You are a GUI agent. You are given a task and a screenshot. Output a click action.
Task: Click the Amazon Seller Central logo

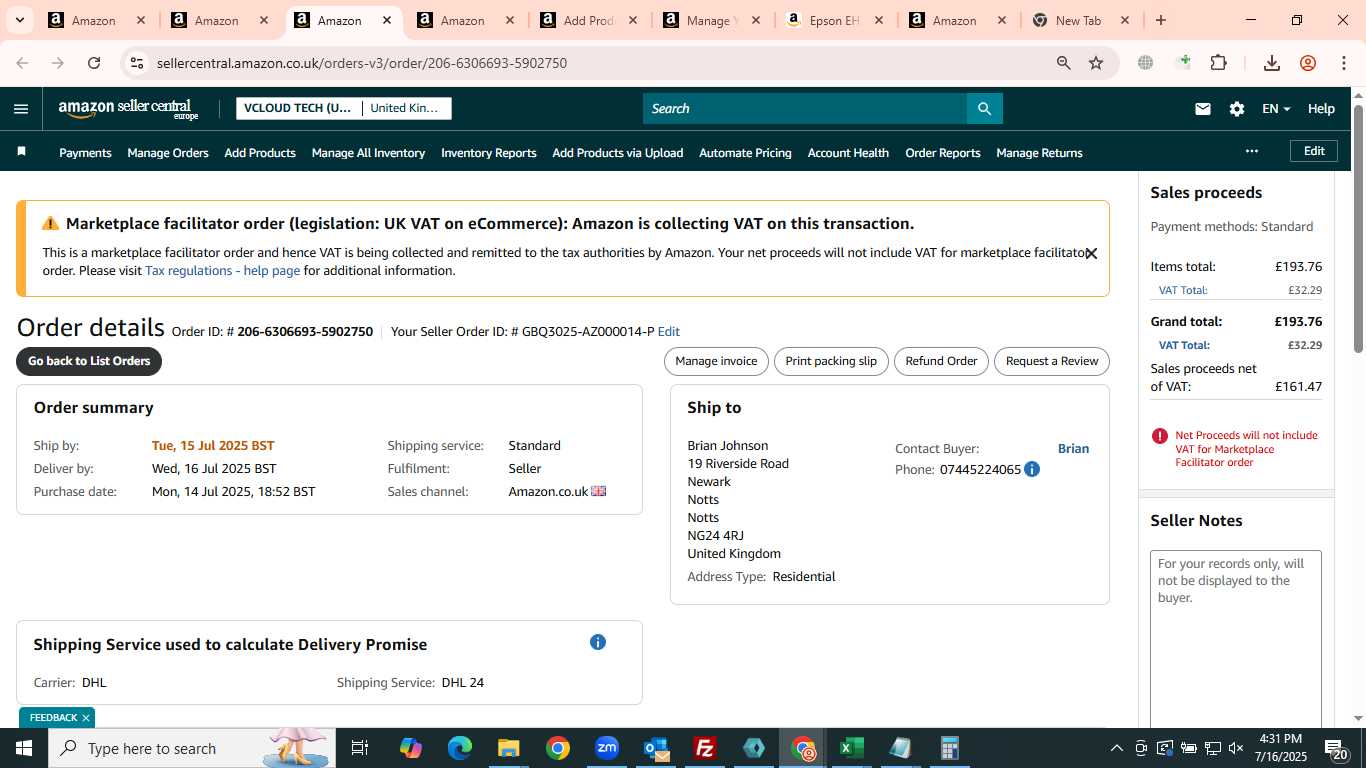[129, 109]
